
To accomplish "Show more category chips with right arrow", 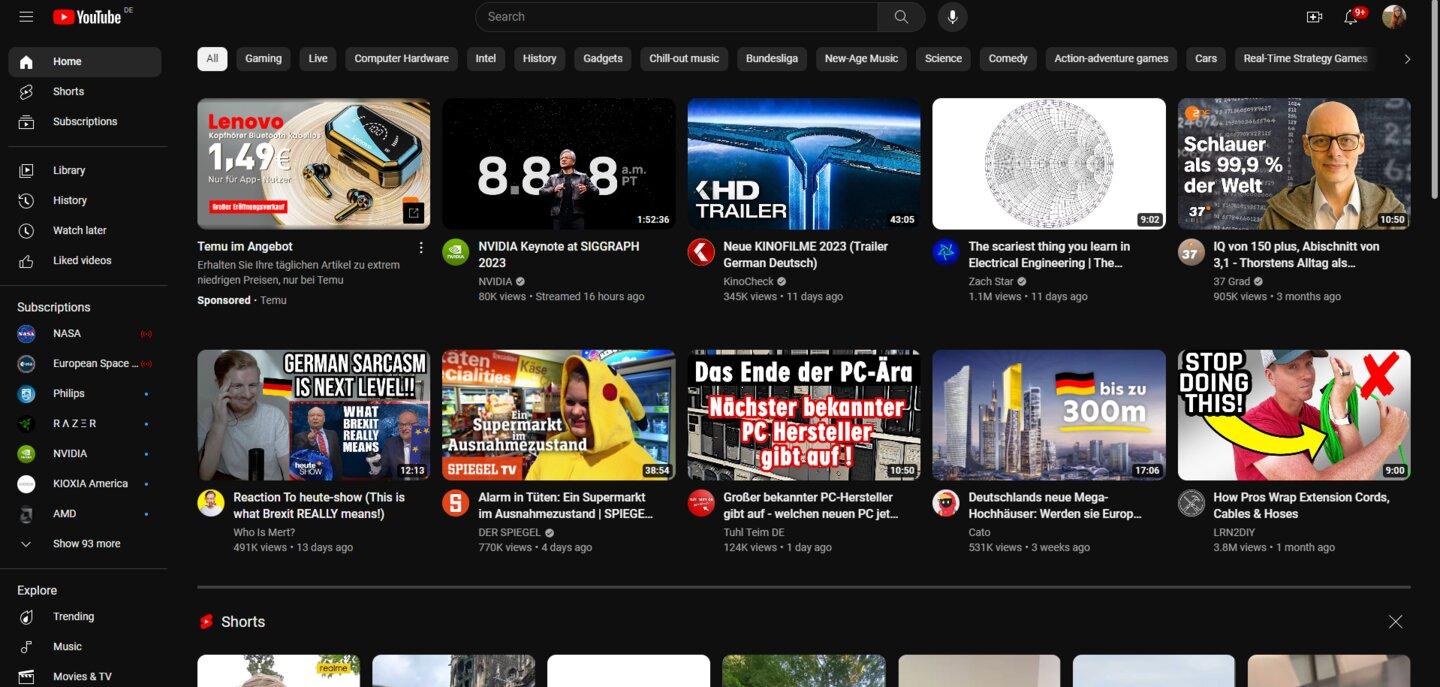I will [x=1407, y=59].
